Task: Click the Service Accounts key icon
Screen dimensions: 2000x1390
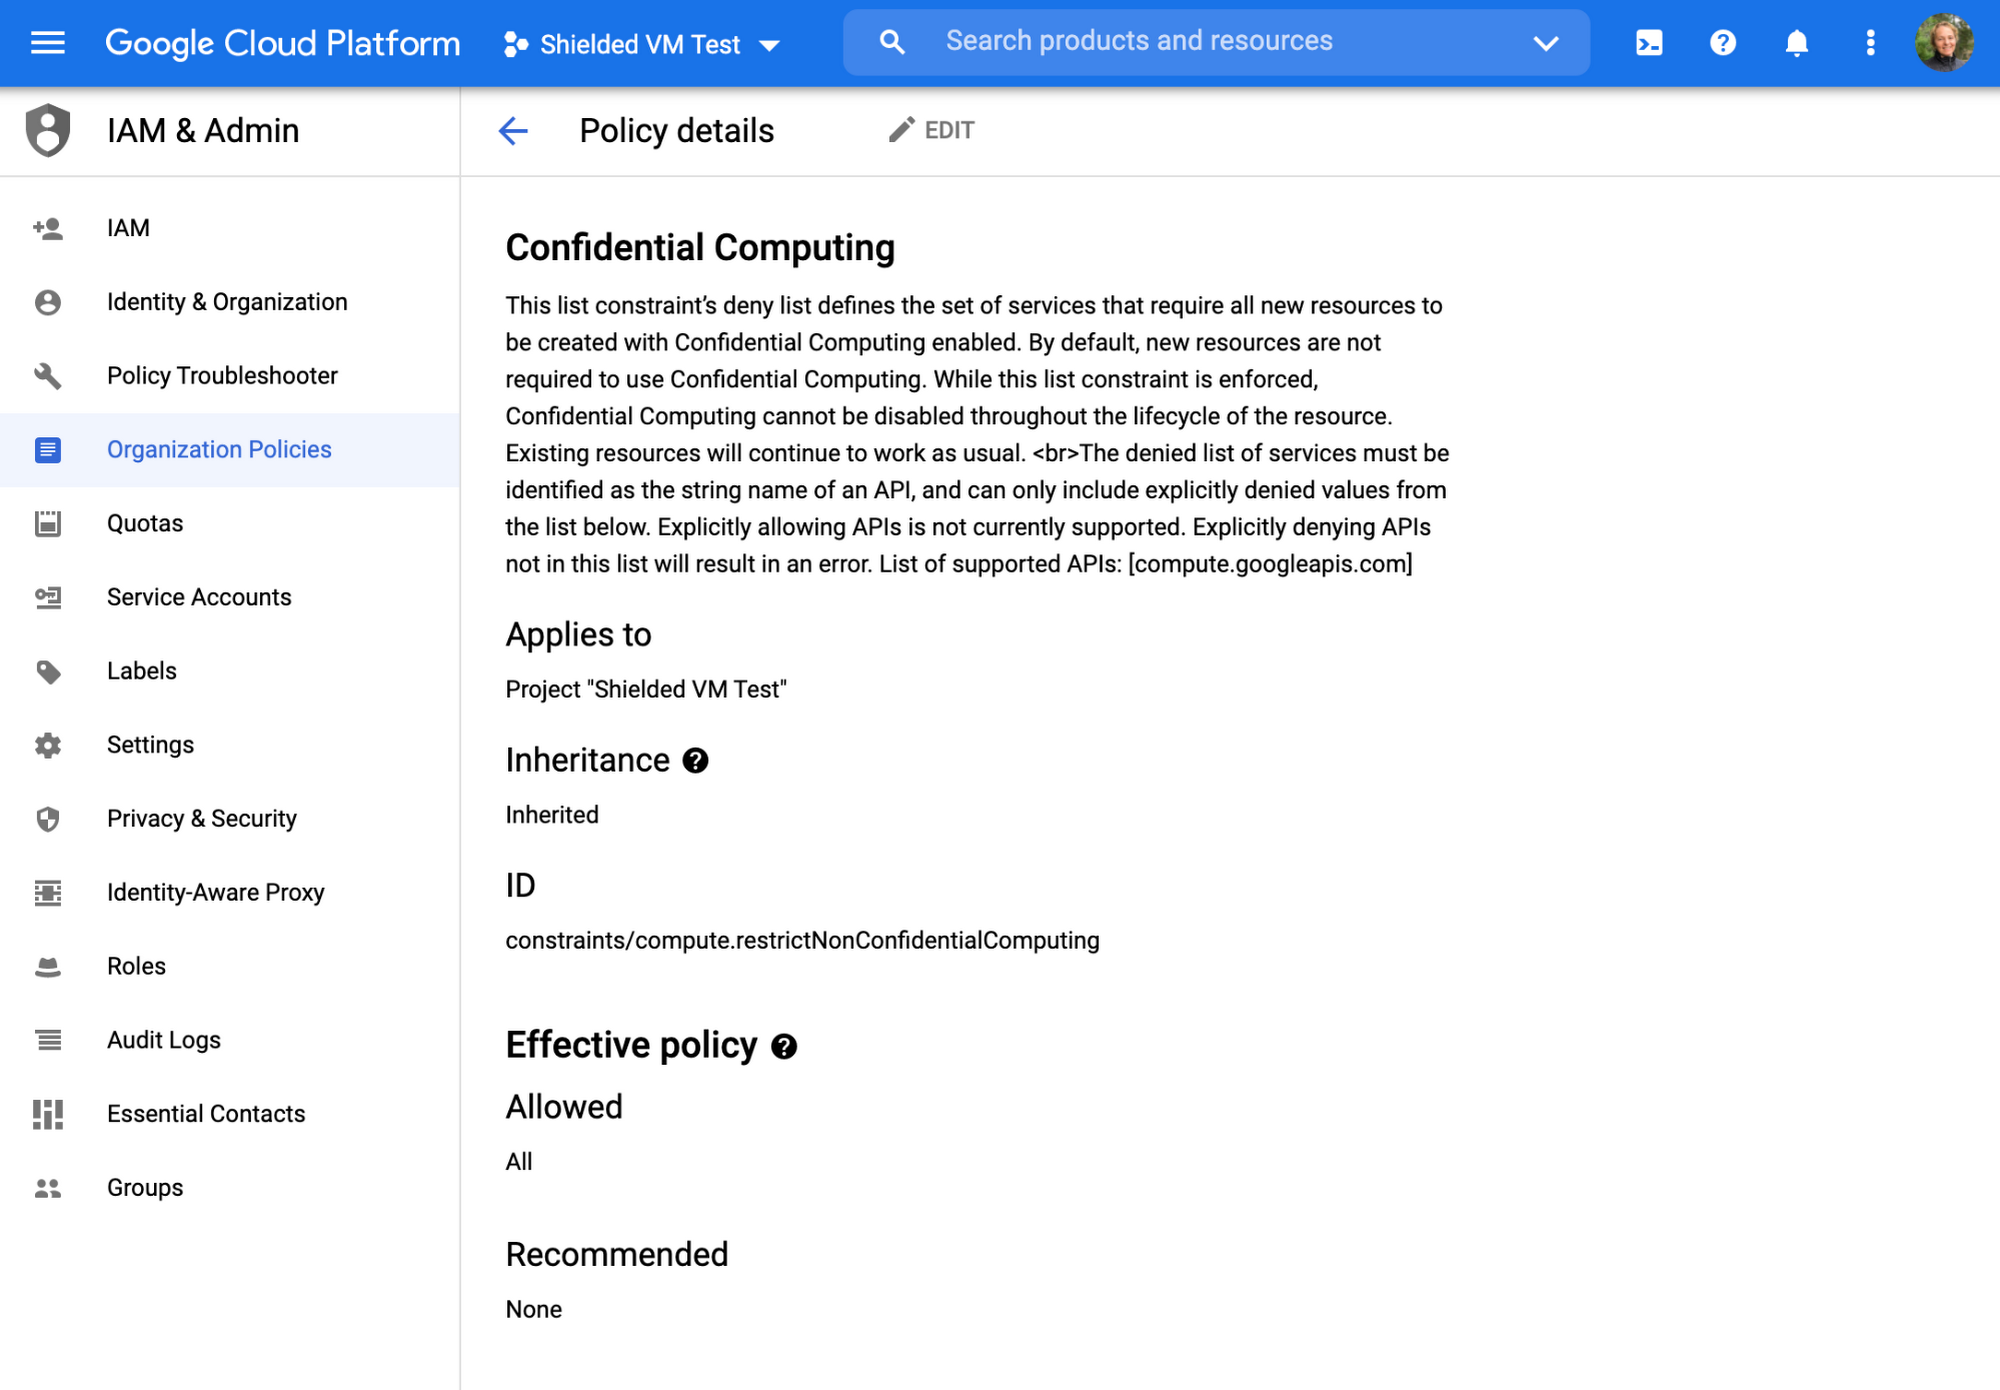Action: coord(48,598)
